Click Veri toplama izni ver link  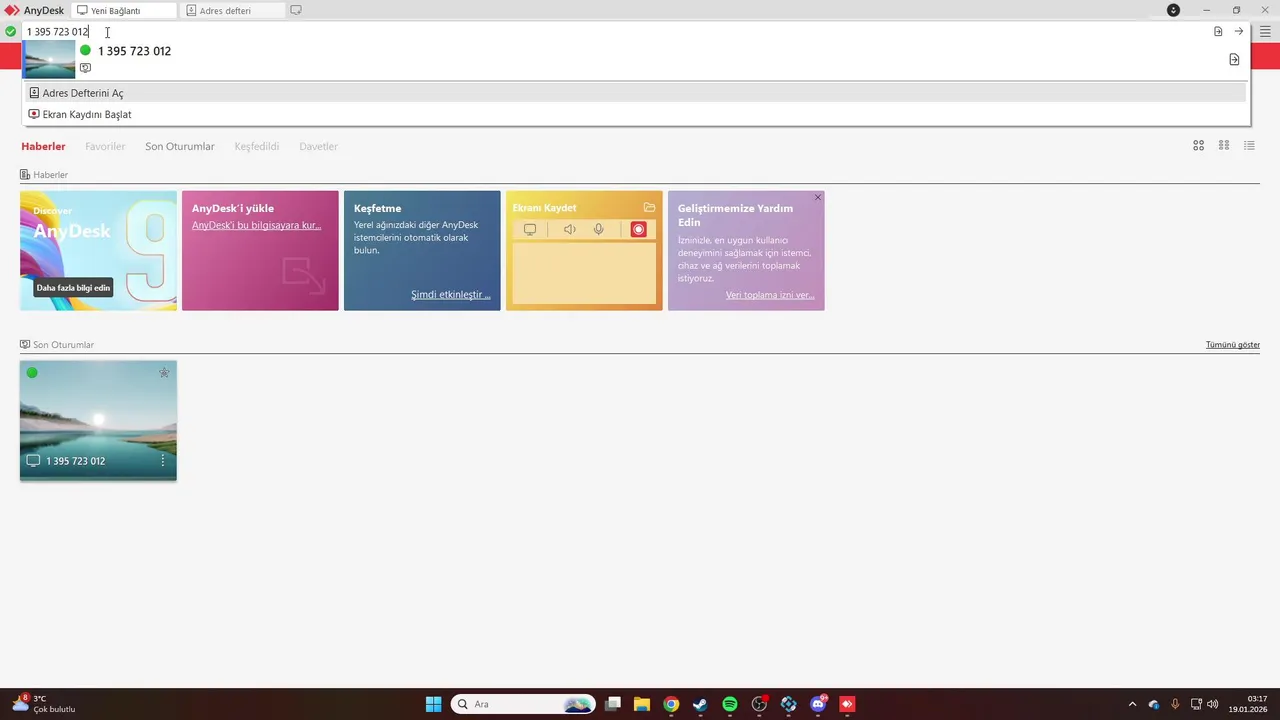click(770, 295)
